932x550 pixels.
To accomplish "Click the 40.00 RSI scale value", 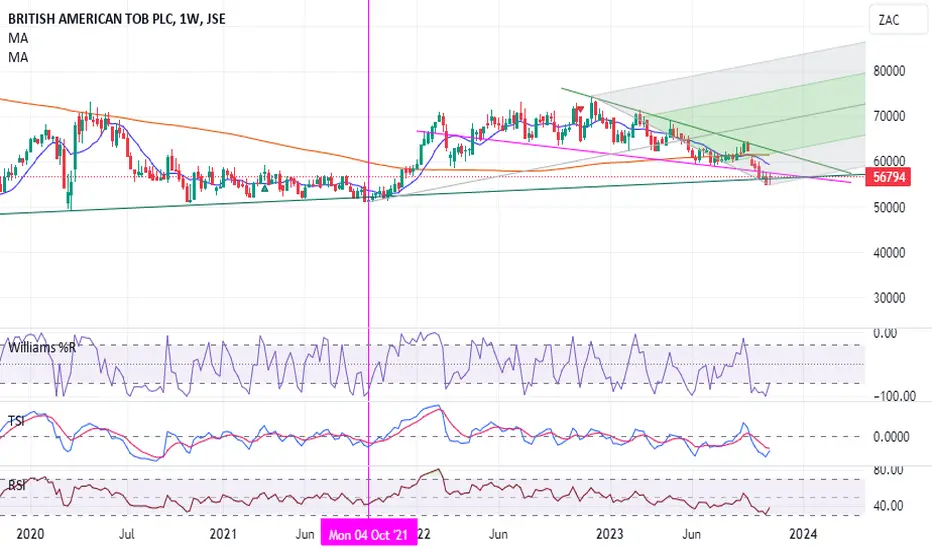I will click(x=888, y=506).
